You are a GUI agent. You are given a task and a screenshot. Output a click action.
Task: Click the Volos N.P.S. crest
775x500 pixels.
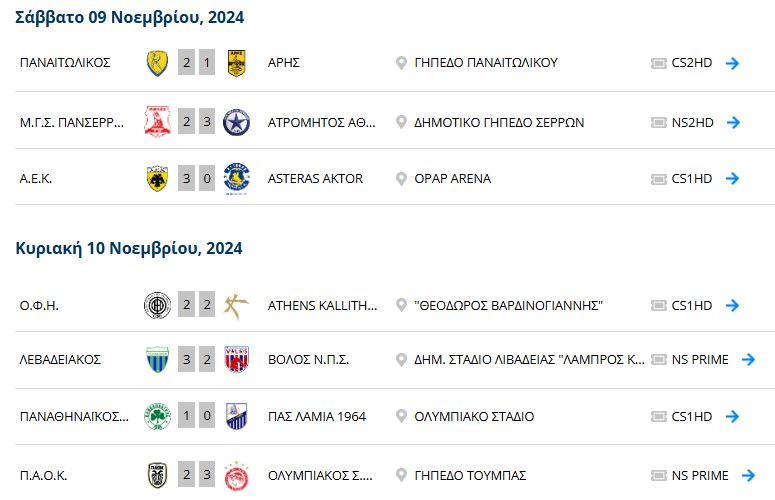coord(236,359)
